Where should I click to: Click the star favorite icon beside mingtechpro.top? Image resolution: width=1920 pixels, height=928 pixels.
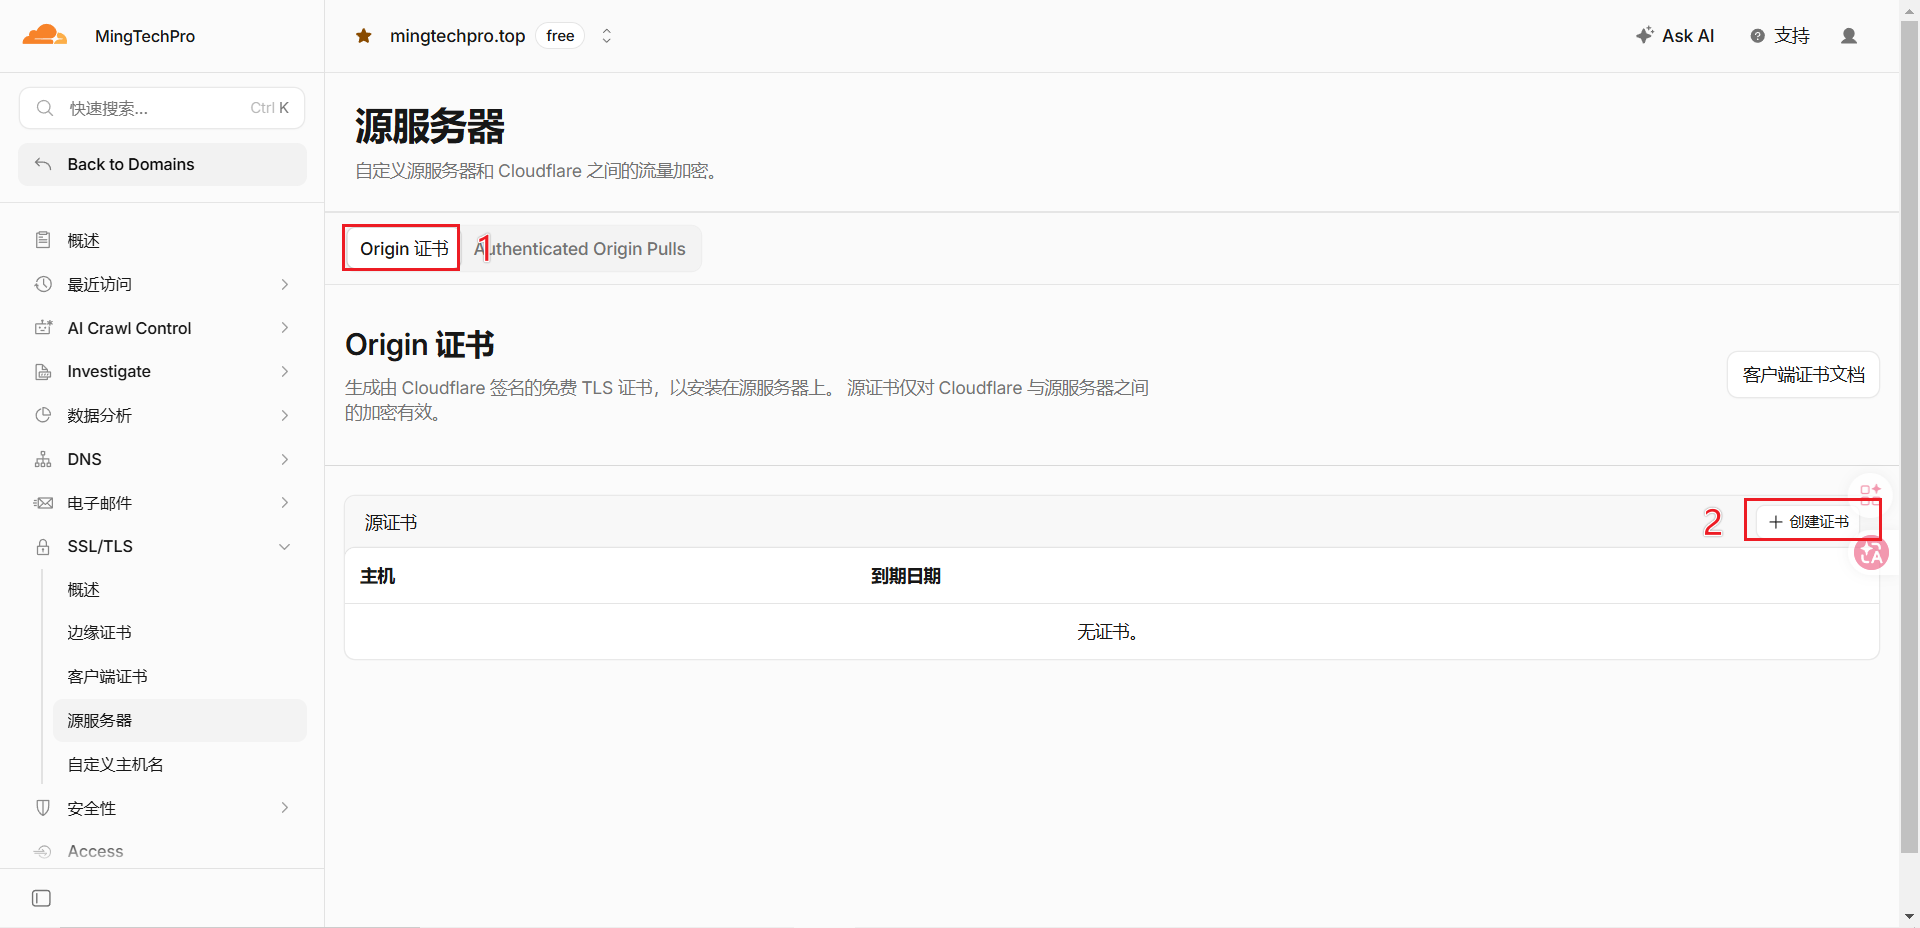tap(364, 36)
